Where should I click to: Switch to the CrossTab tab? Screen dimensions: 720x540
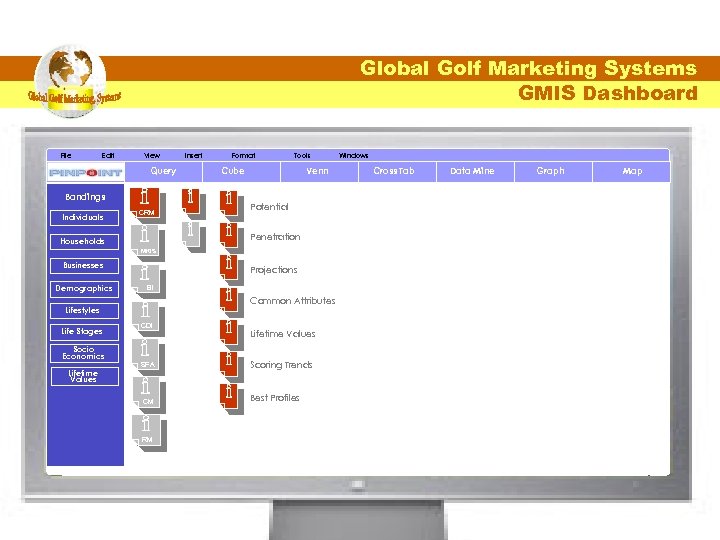click(397, 172)
